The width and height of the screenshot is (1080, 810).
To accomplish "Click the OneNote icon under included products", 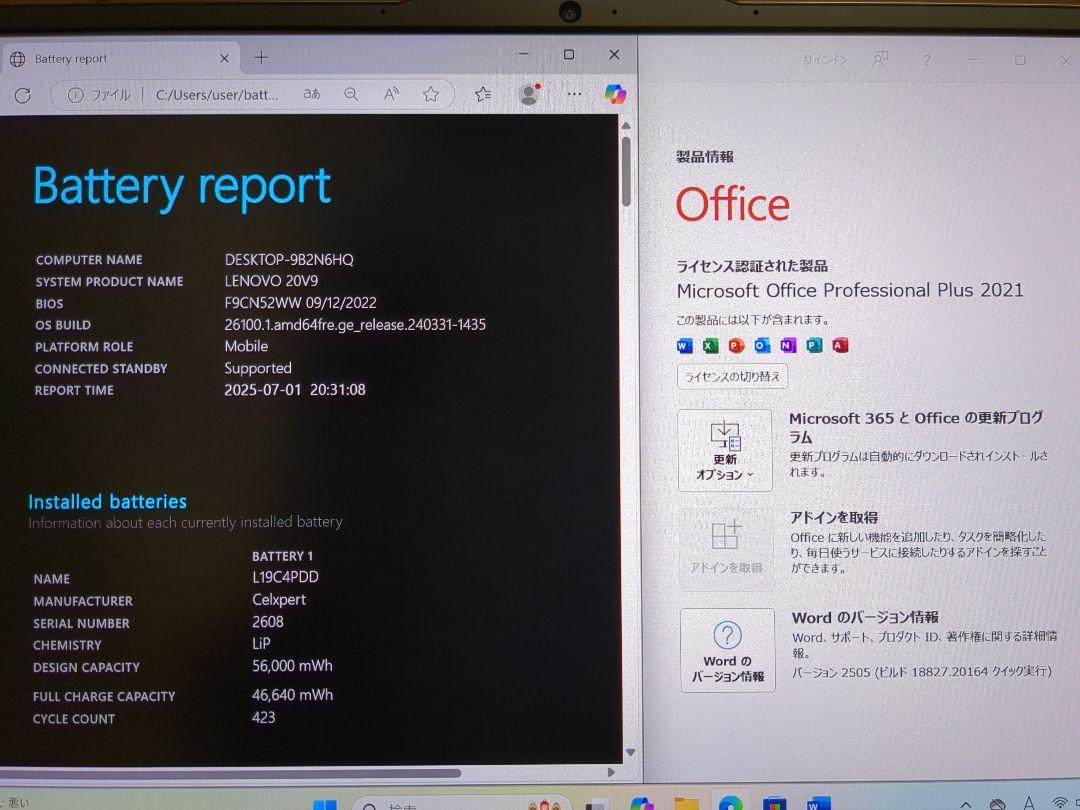I will click(x=788, y=345).
